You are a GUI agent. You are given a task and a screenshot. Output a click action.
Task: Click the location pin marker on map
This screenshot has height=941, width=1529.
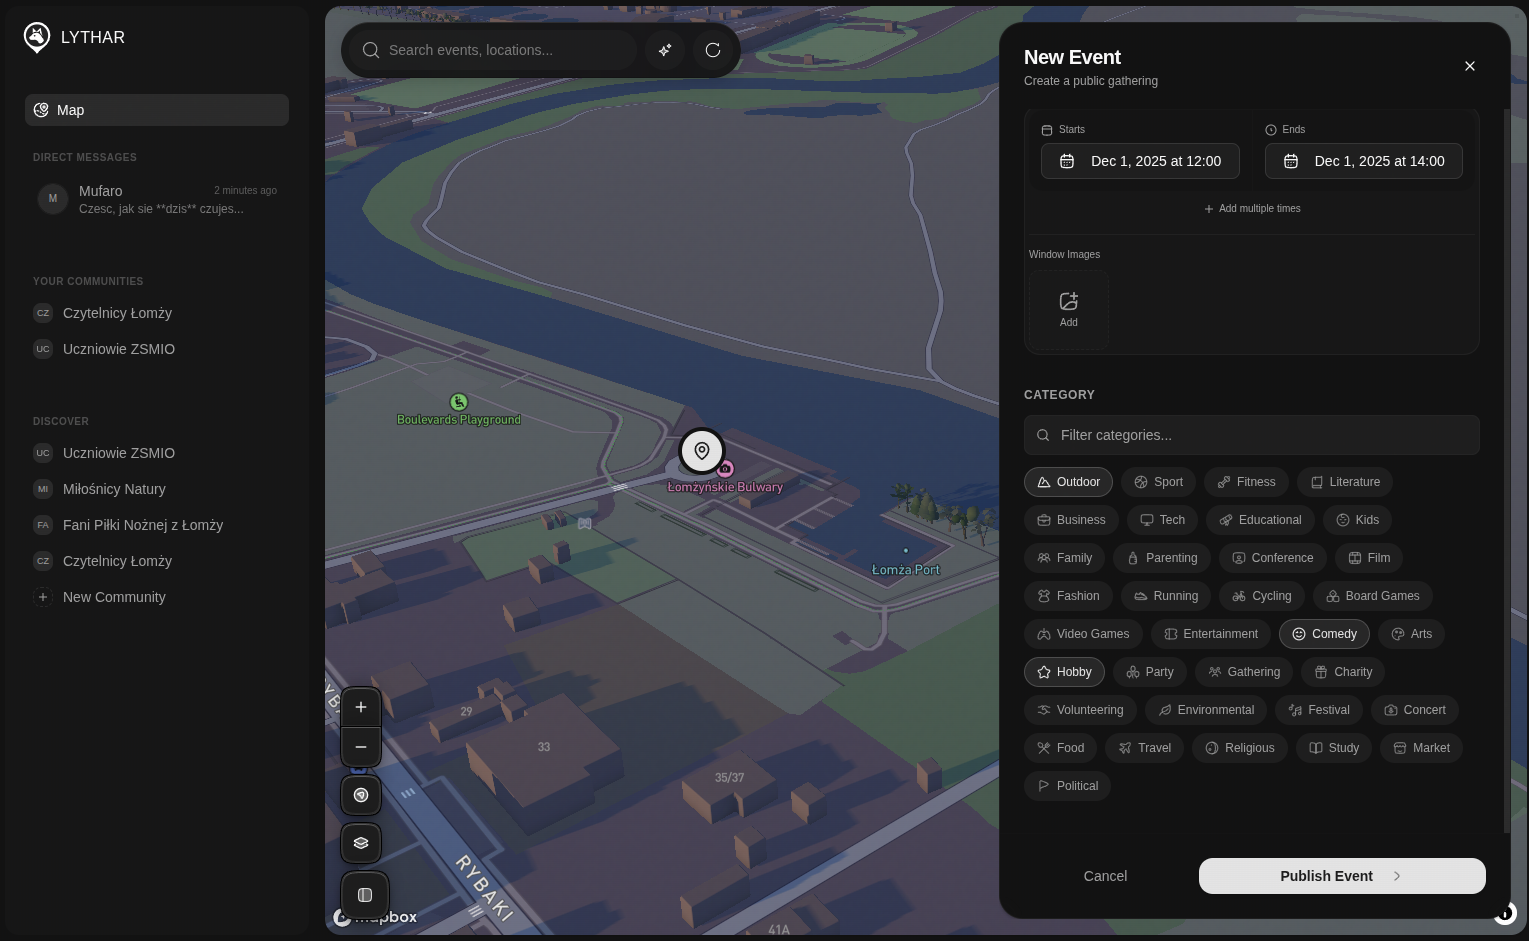pyautogui.click(x=702, y=451)
